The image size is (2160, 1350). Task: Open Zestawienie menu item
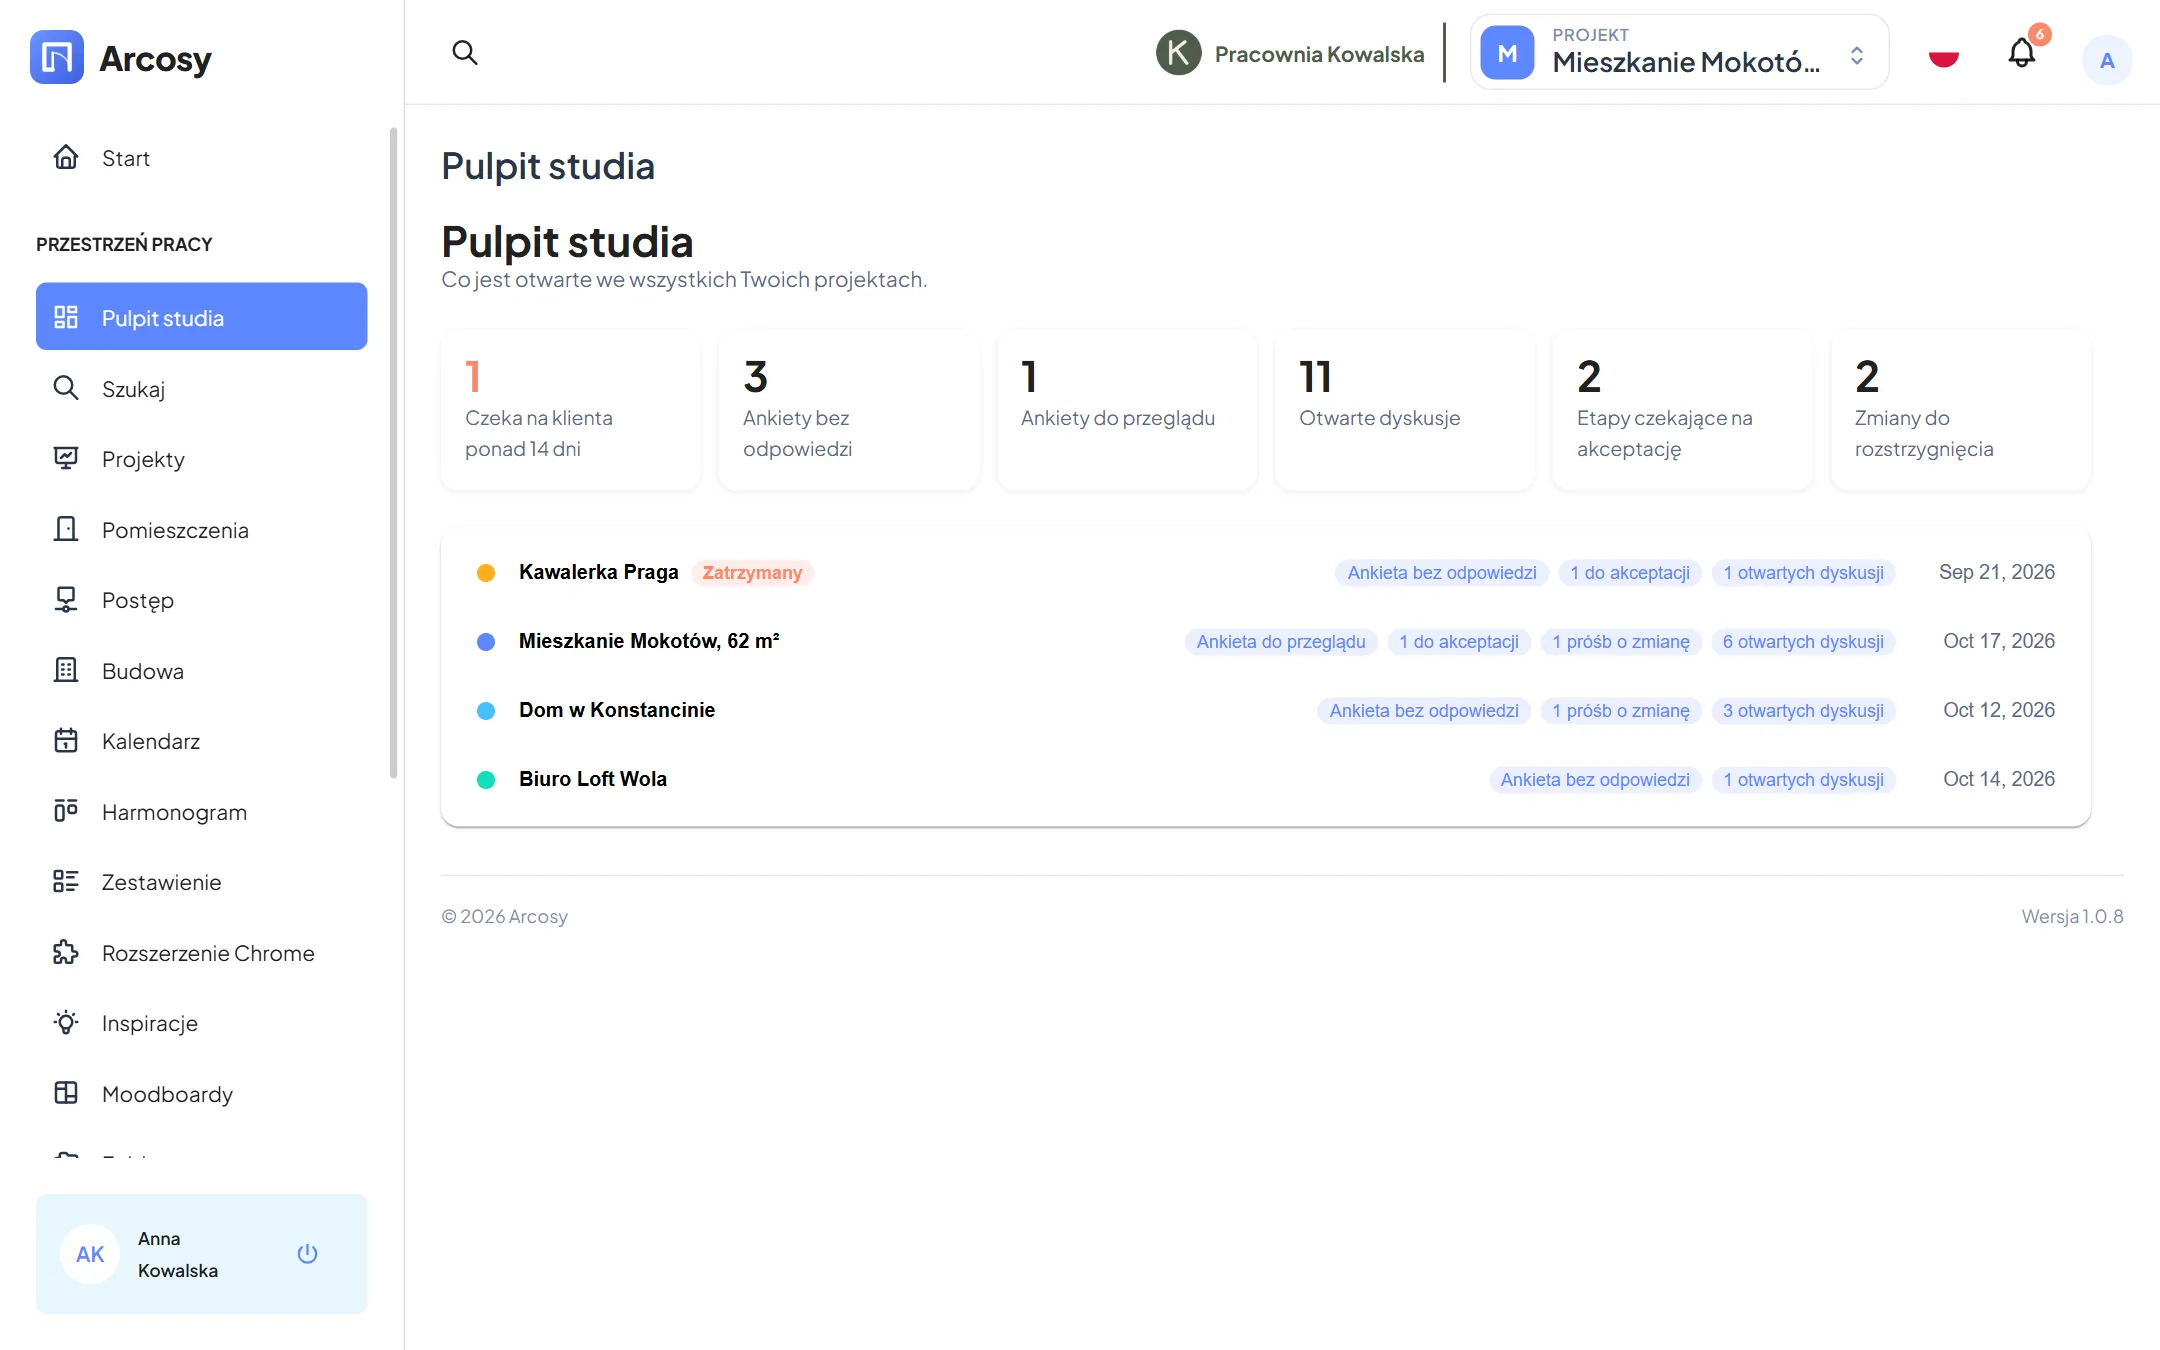pos(201,882)
